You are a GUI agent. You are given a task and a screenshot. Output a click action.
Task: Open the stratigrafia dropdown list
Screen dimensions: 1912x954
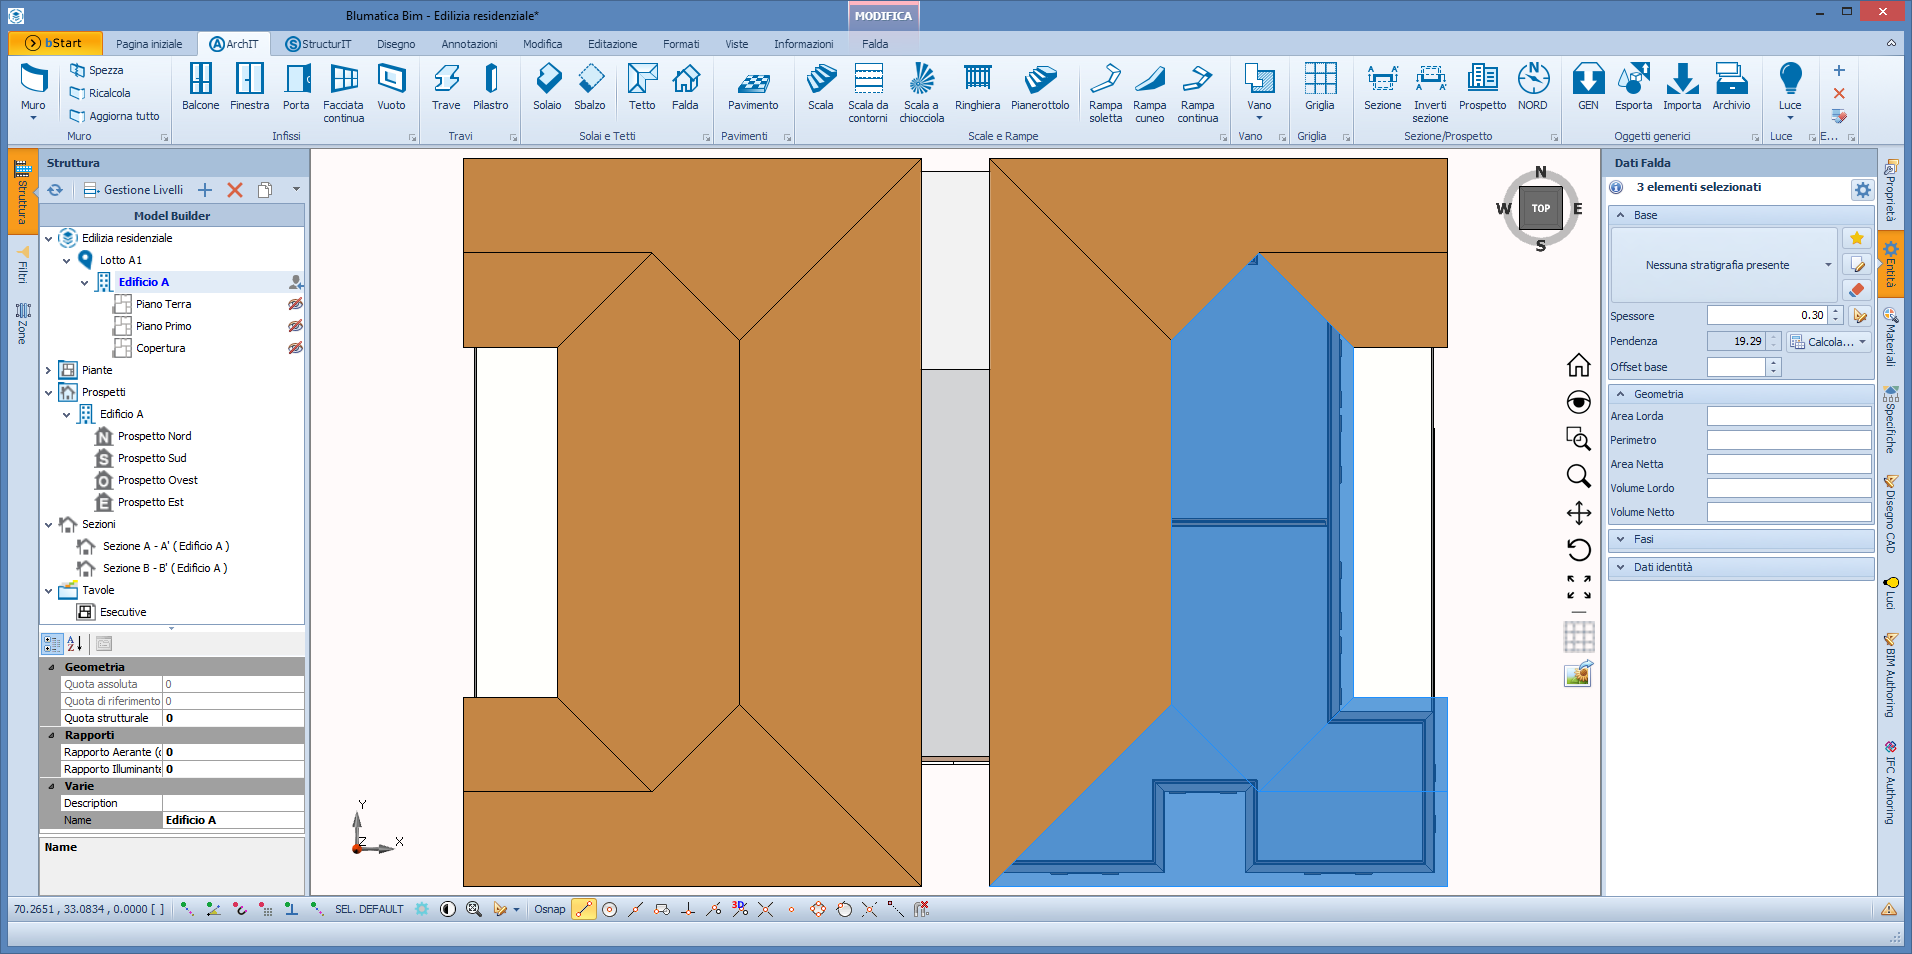1828,265
